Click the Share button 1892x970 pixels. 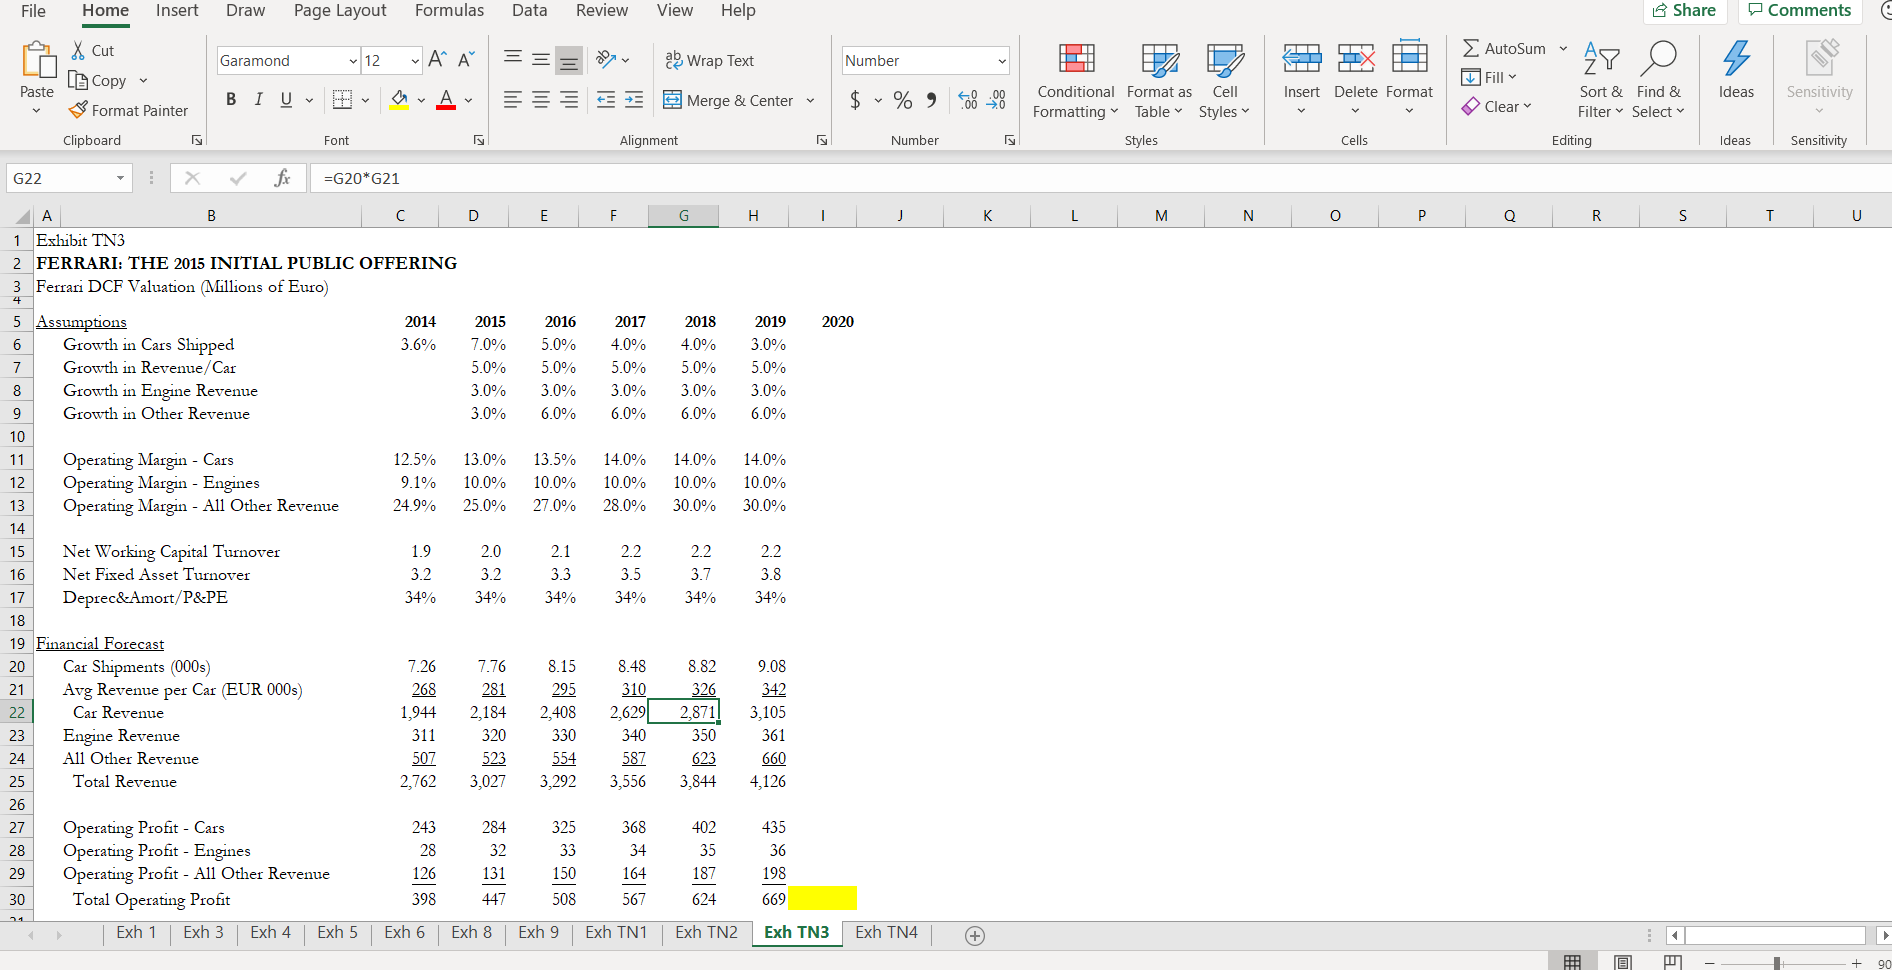click(1685, 10)
